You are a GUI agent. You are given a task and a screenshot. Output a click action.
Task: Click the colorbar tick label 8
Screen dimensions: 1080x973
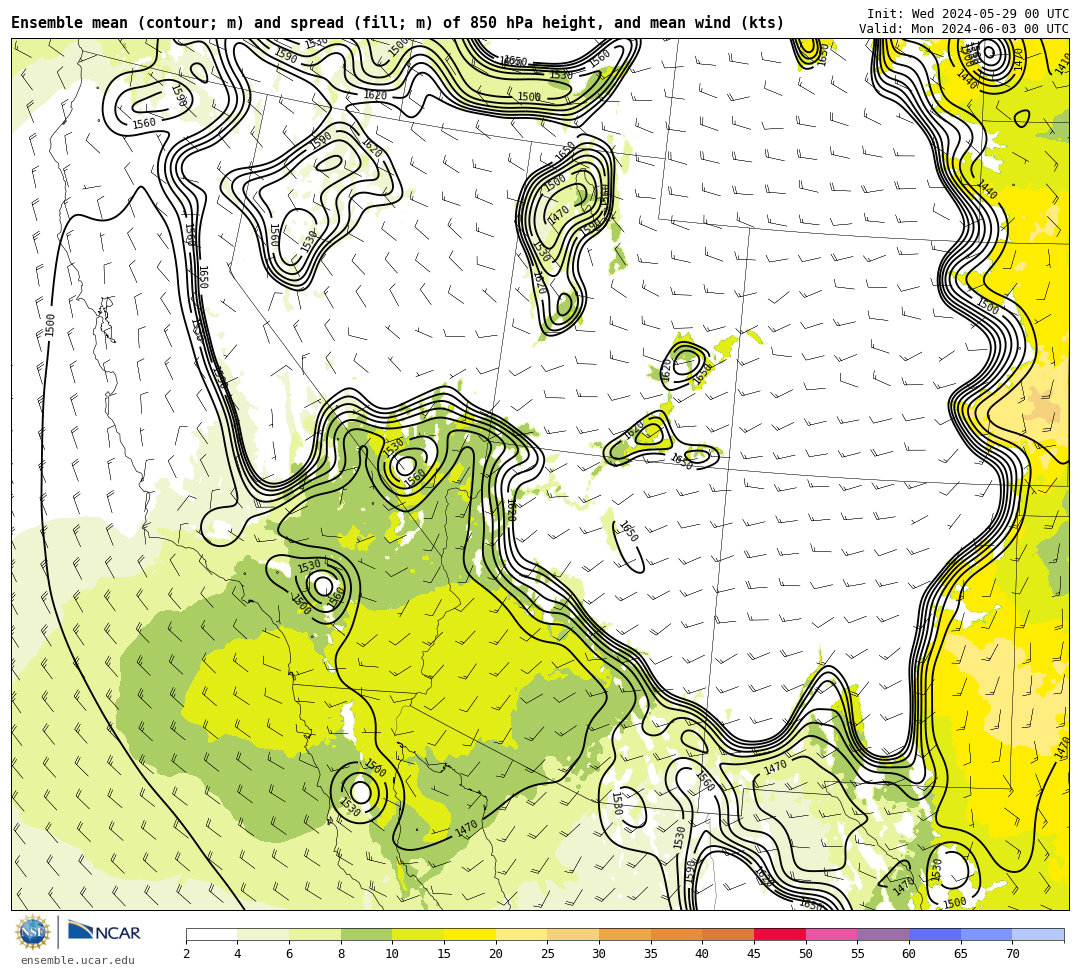pyautogui.click(x=341, y=954)
